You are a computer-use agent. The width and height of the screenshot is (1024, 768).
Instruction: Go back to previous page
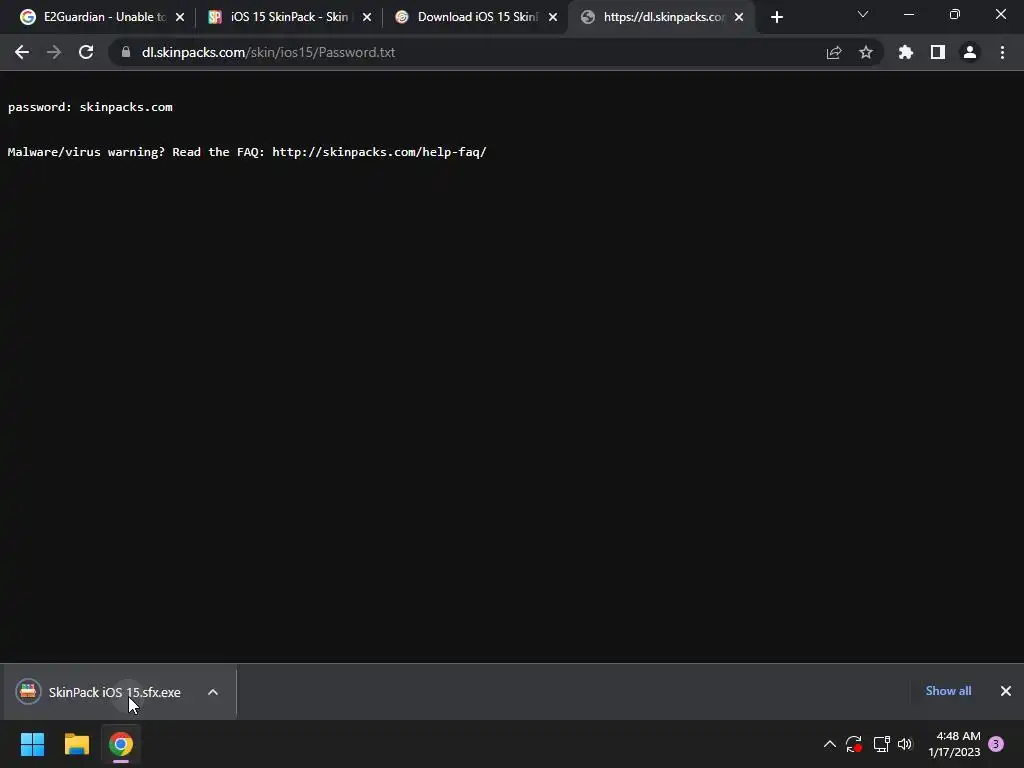click(x=22, y=52)
